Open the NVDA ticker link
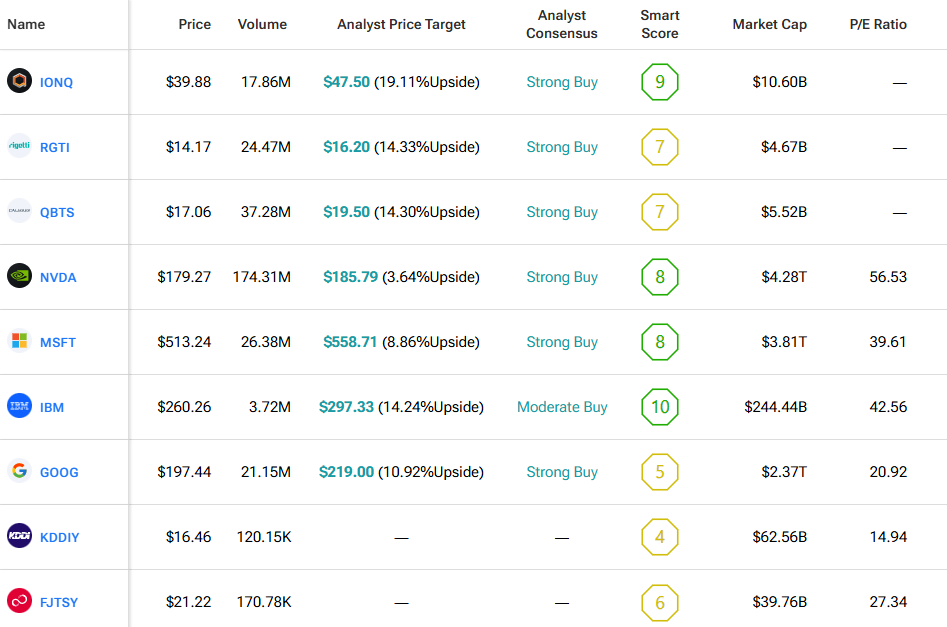The image size is (947, 627). 58,277
